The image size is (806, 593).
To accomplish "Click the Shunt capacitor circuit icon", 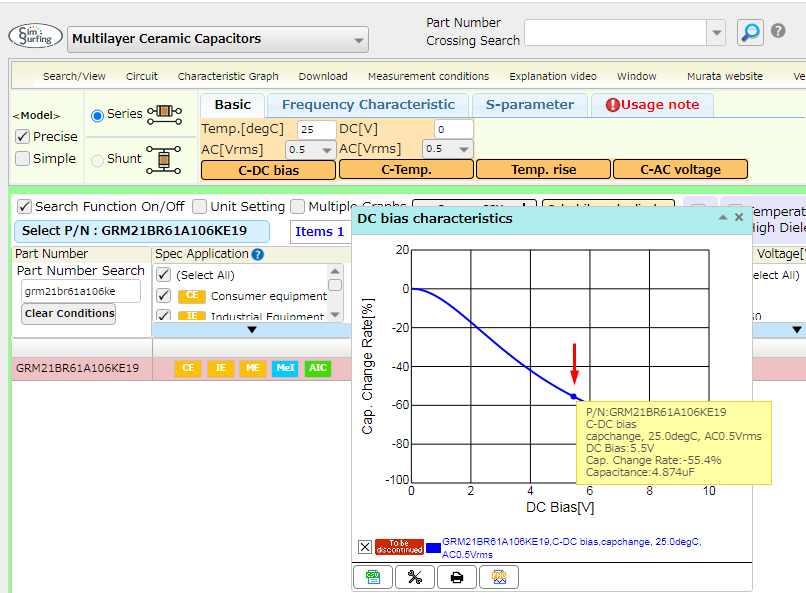I will tap(164, 160).
